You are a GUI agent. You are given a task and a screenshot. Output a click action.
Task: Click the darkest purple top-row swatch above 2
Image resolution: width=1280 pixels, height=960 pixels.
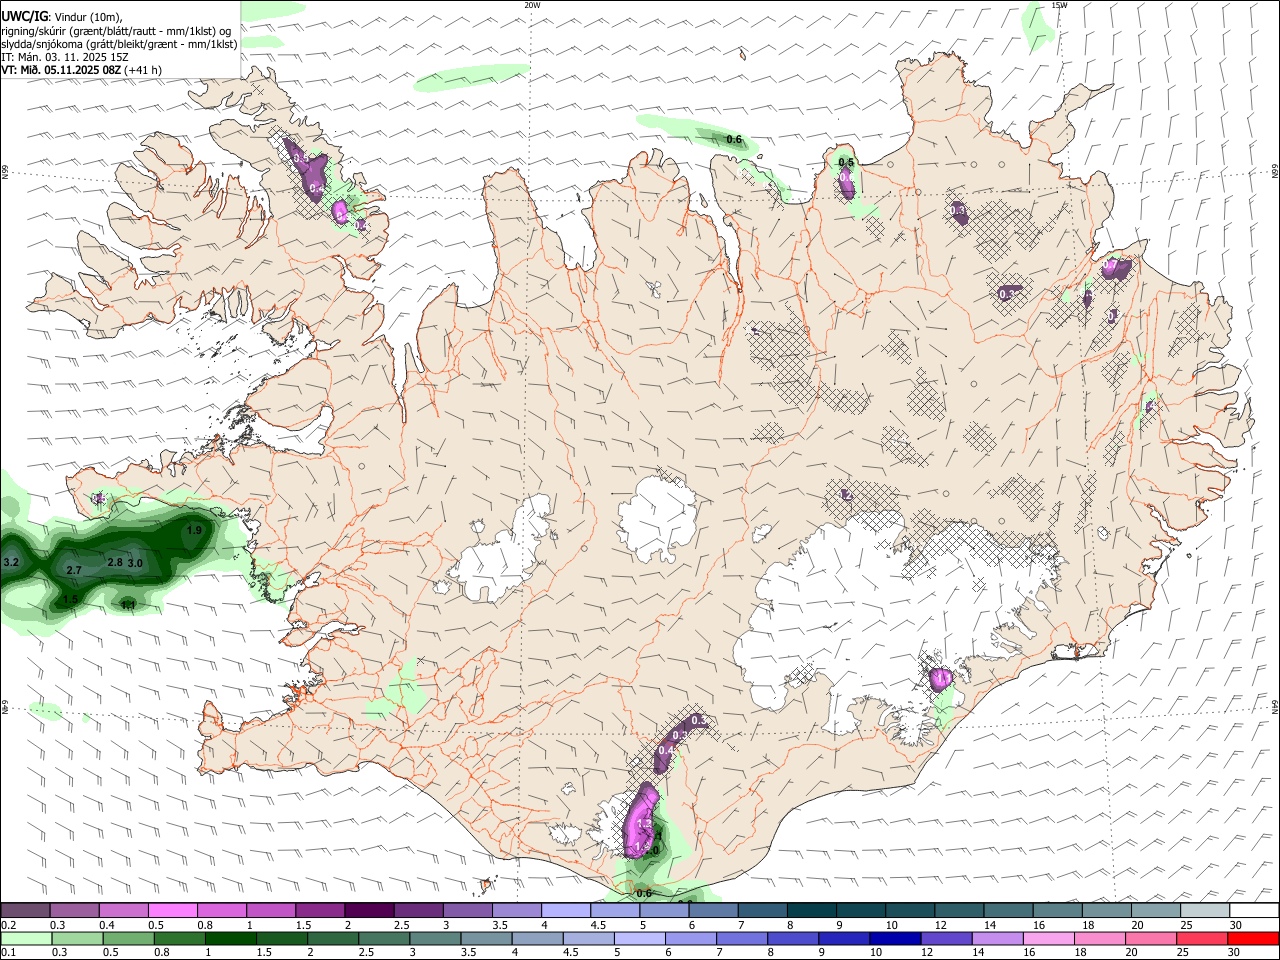click(x=368, y=910)
